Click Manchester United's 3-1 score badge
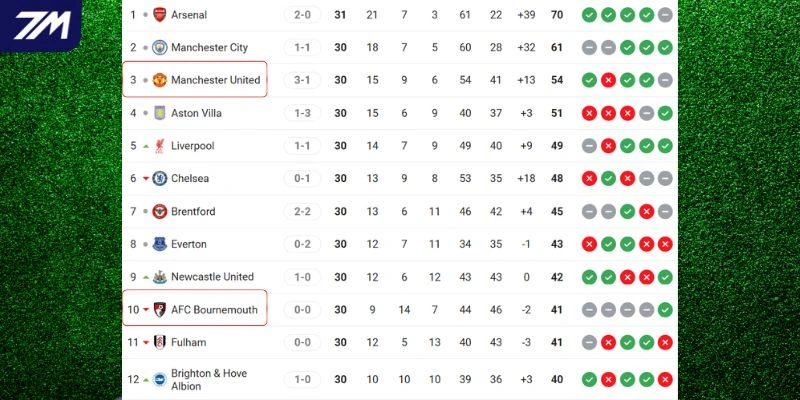The image size is (800, 400). coord(302,80)
